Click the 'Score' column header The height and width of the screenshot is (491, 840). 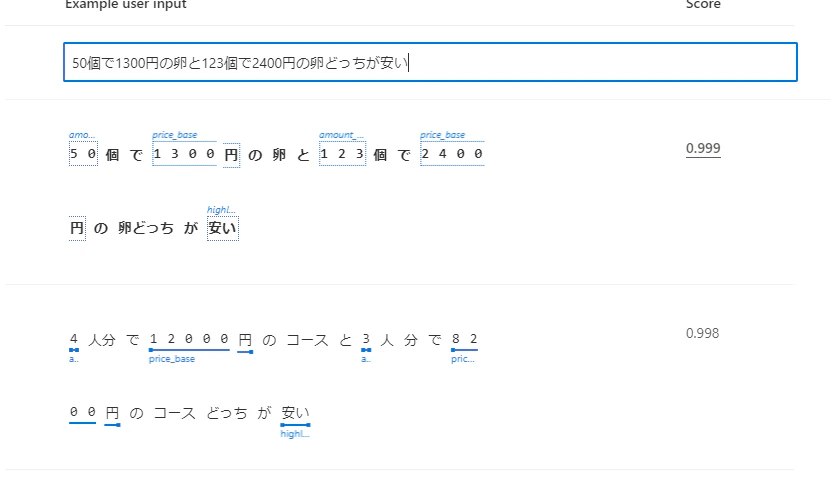tap(703, 4)
